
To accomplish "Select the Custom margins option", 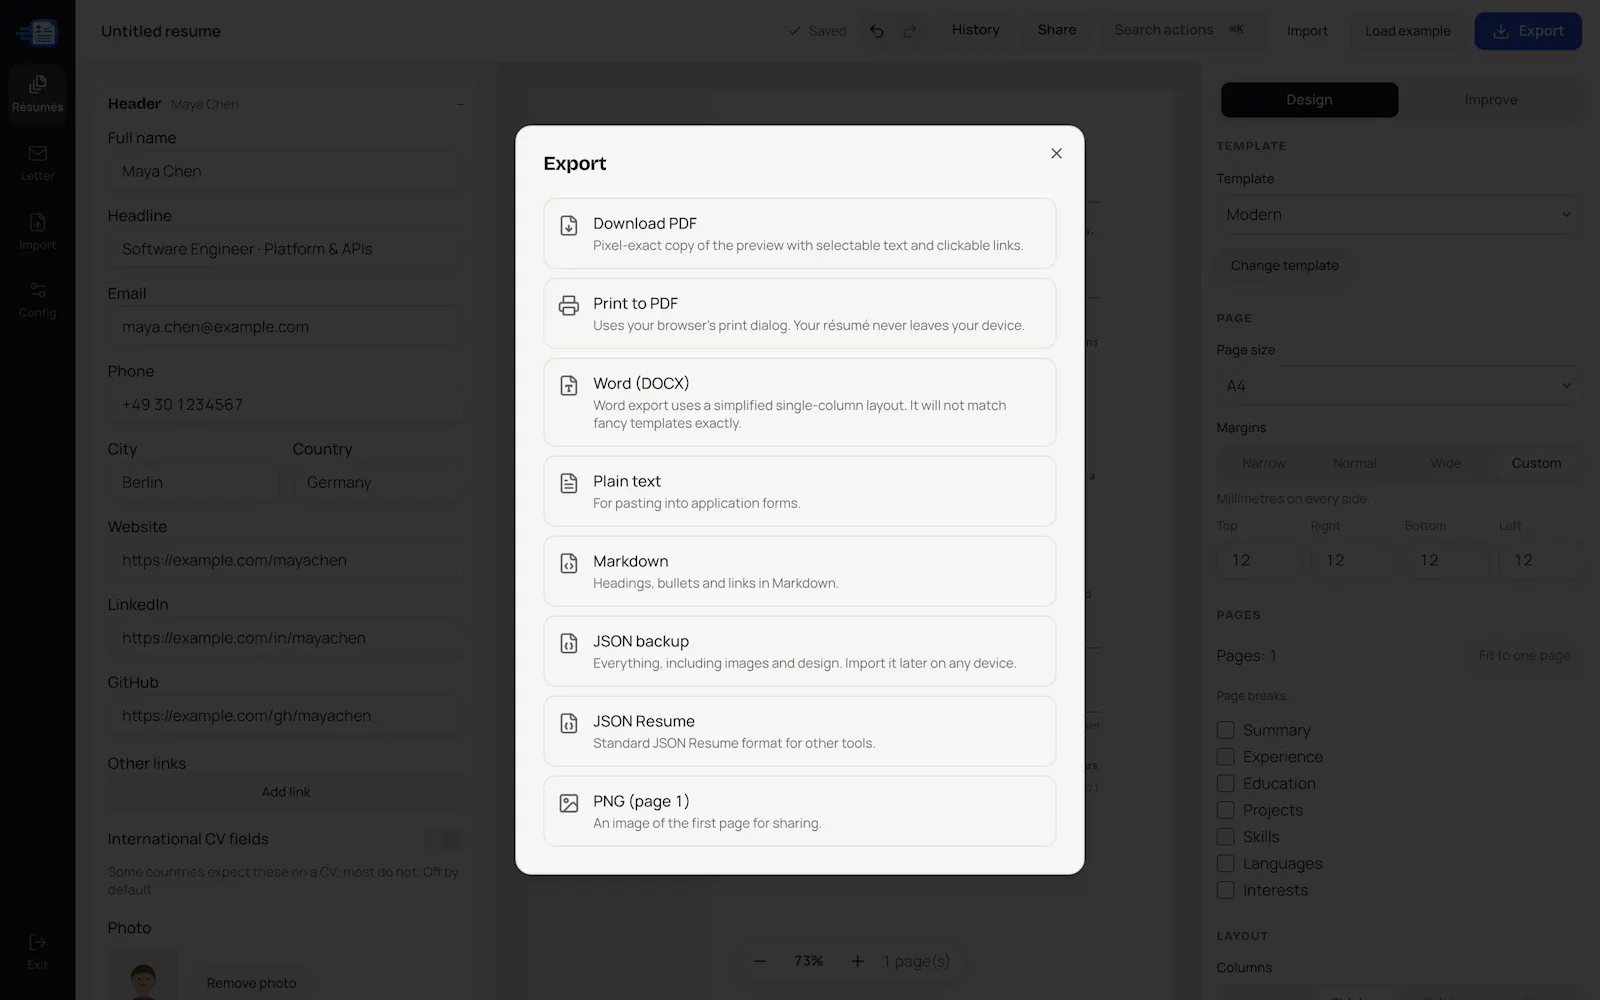I will coord(1536,463).
